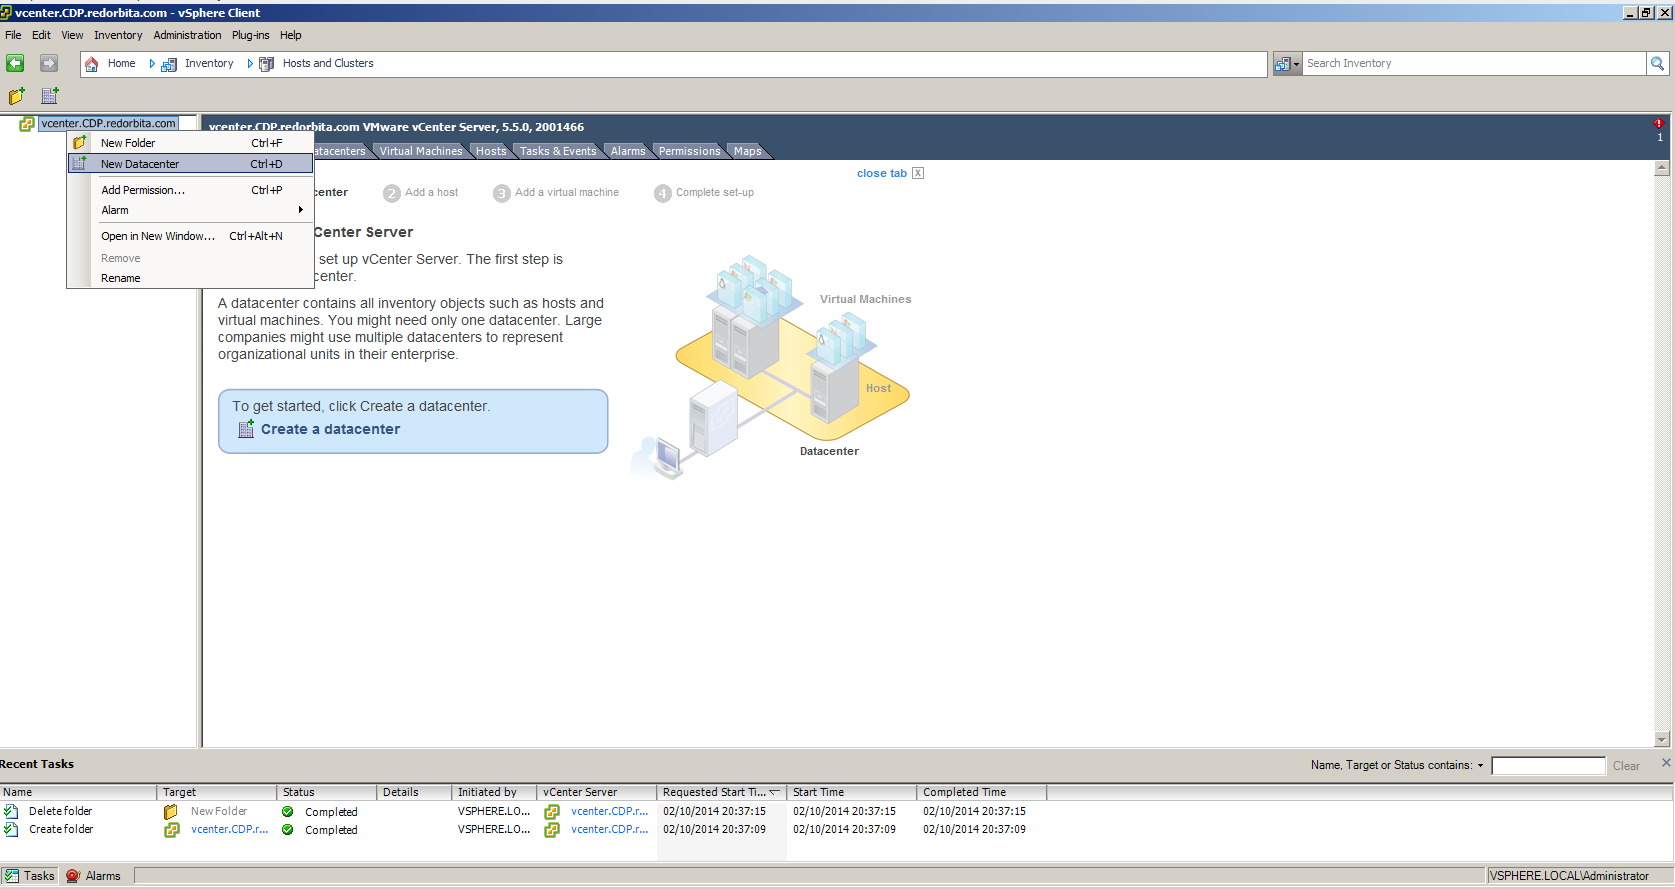The image size is (1675, 889).
Task: Click in the Search Inventory field
Action: coord(1474,63)
